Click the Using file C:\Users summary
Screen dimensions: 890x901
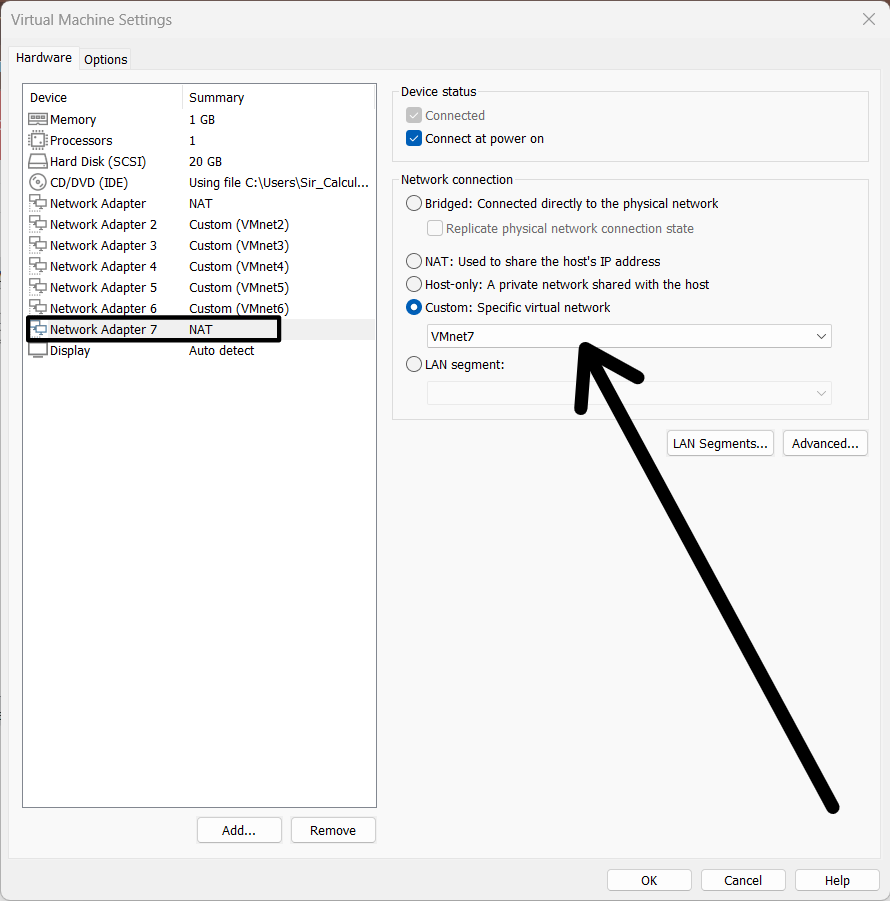(x=279, y=183)
